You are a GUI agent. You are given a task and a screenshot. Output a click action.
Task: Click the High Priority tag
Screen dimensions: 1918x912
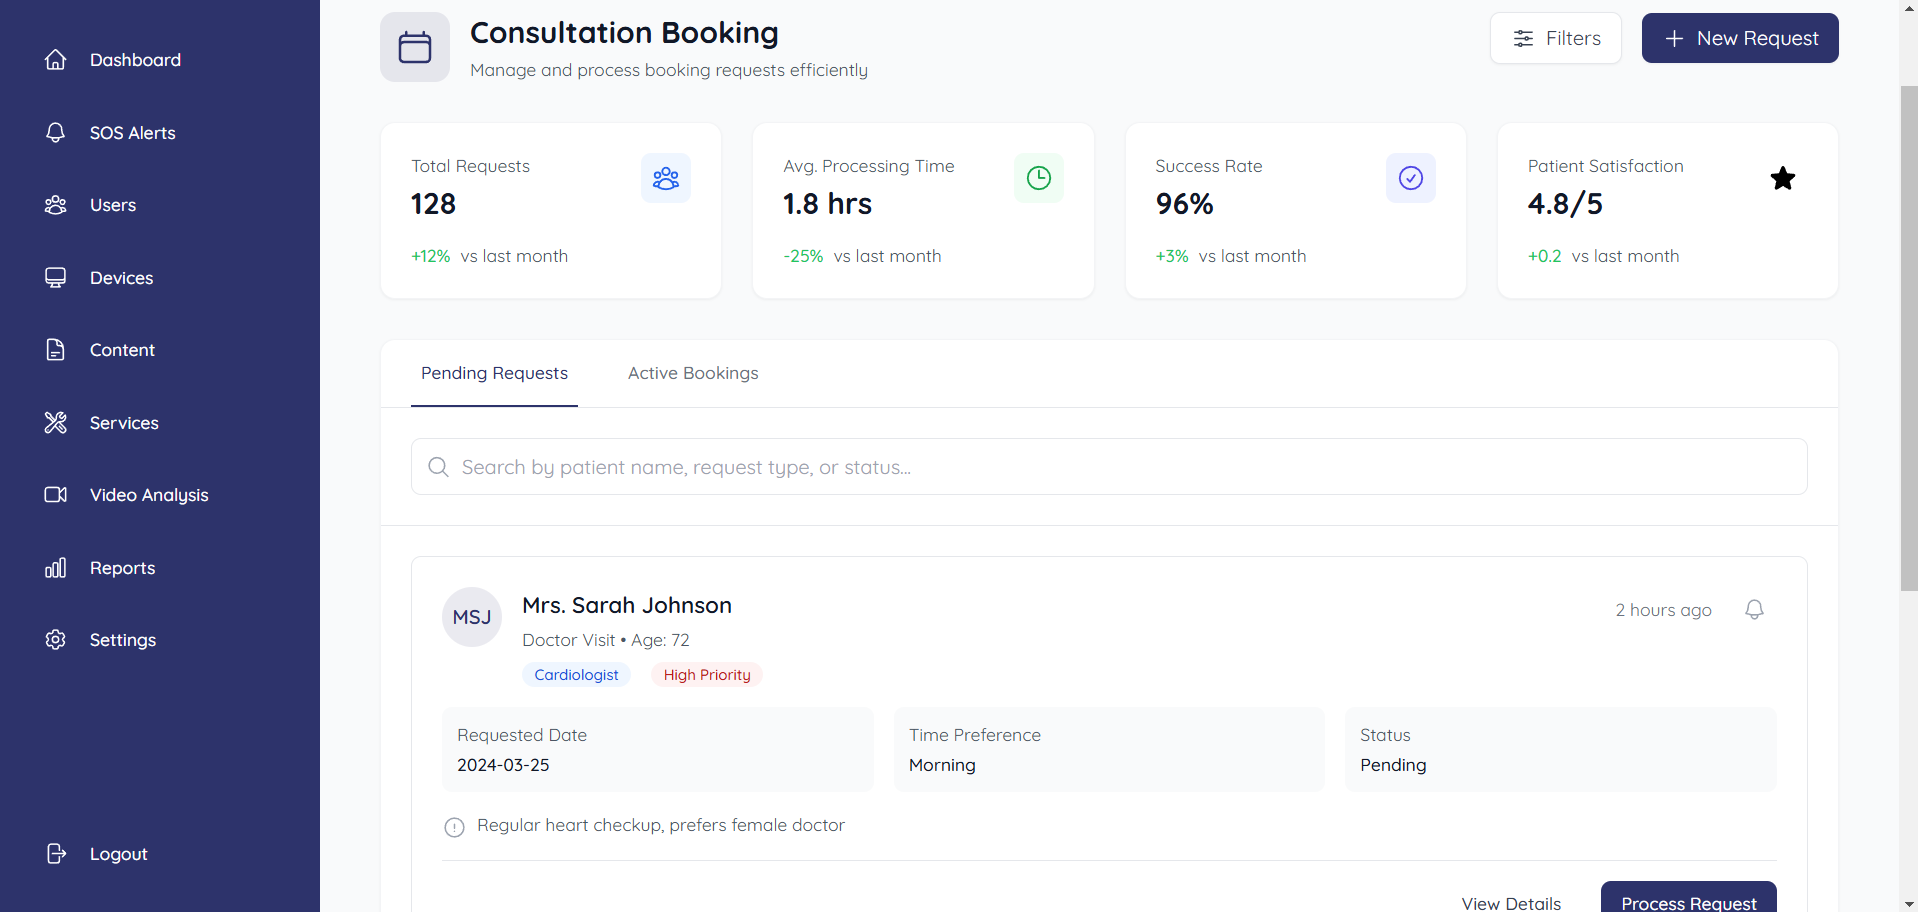(x=707, y=675)
